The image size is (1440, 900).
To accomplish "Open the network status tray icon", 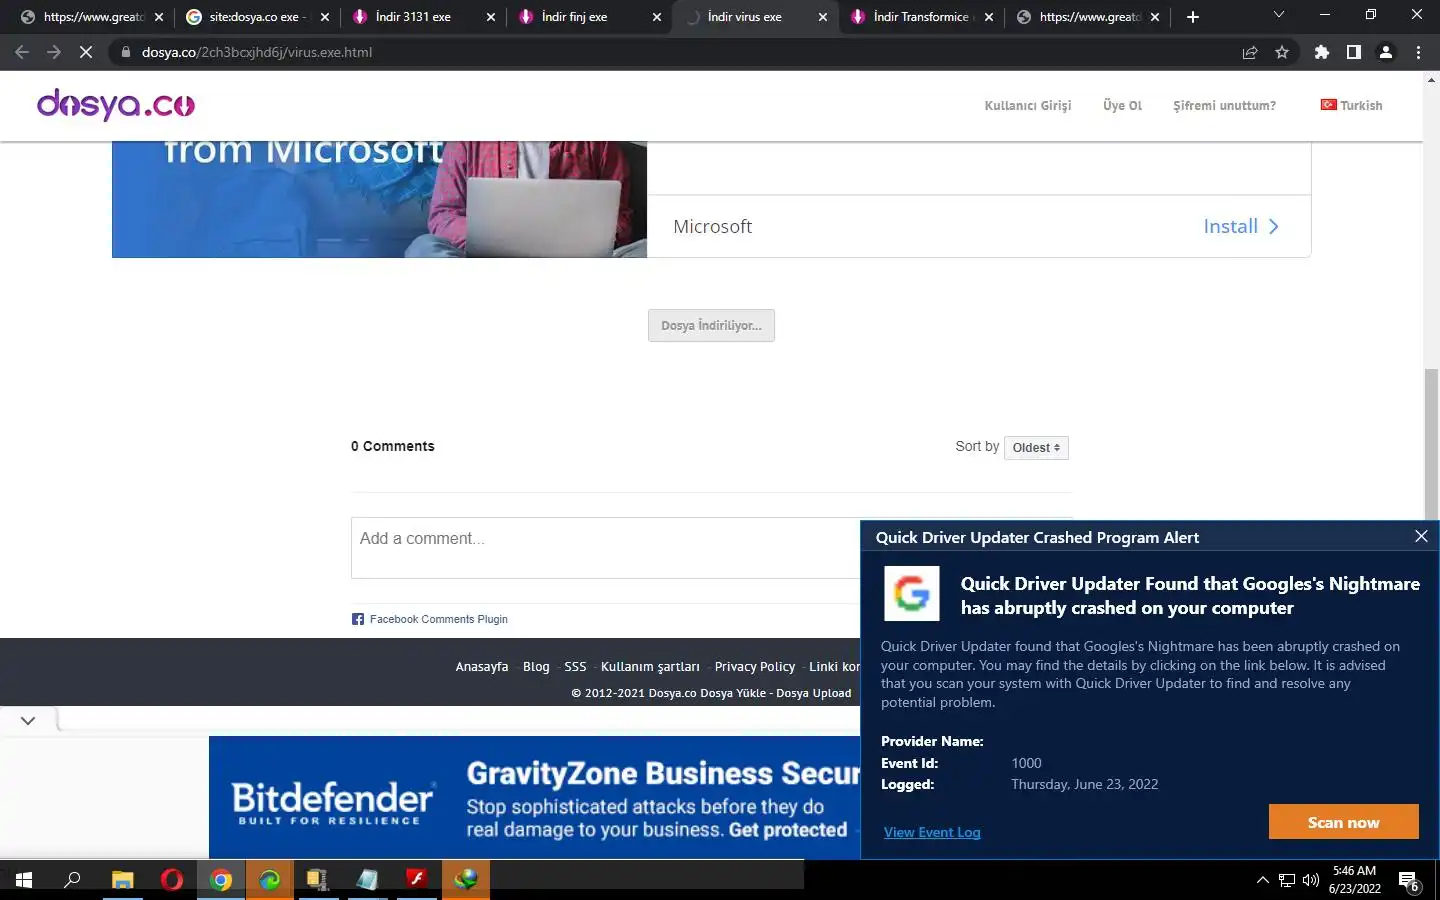I will pos(1287,880).
